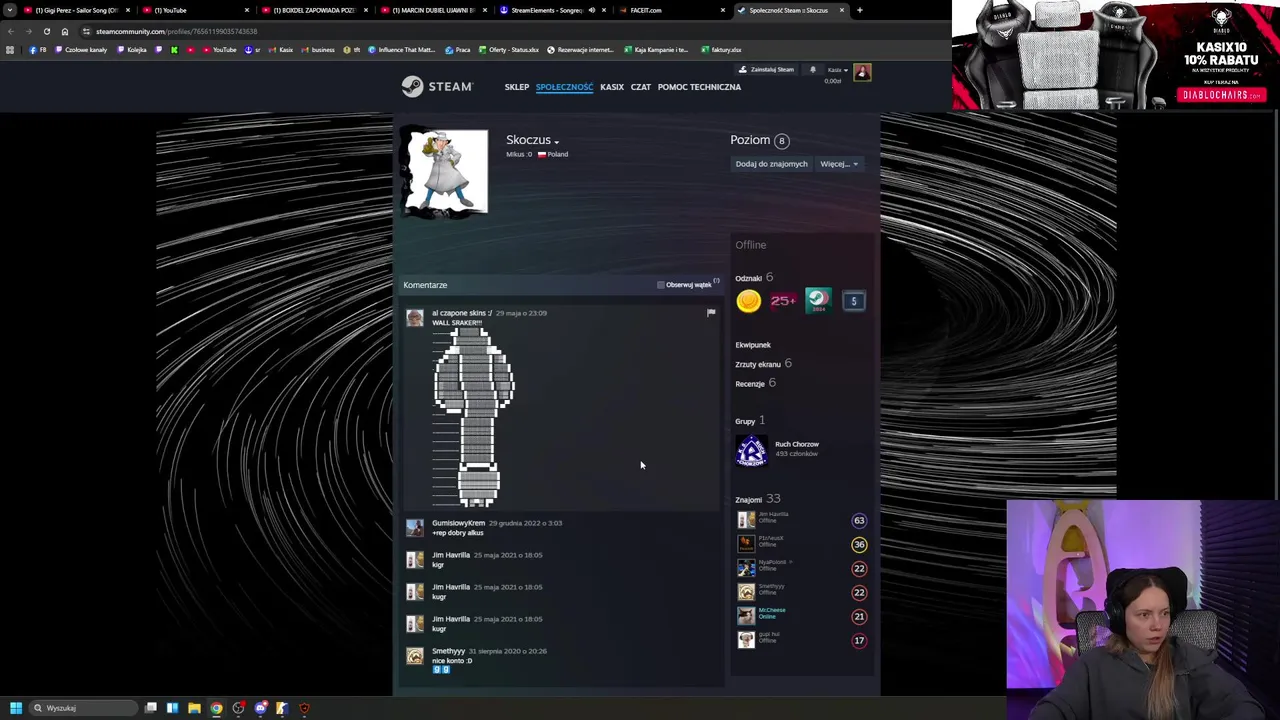The width and height of the screenshot is (1280, 720).
Task: Open friend Smethyyy in friends list
Action: [801, 592]
